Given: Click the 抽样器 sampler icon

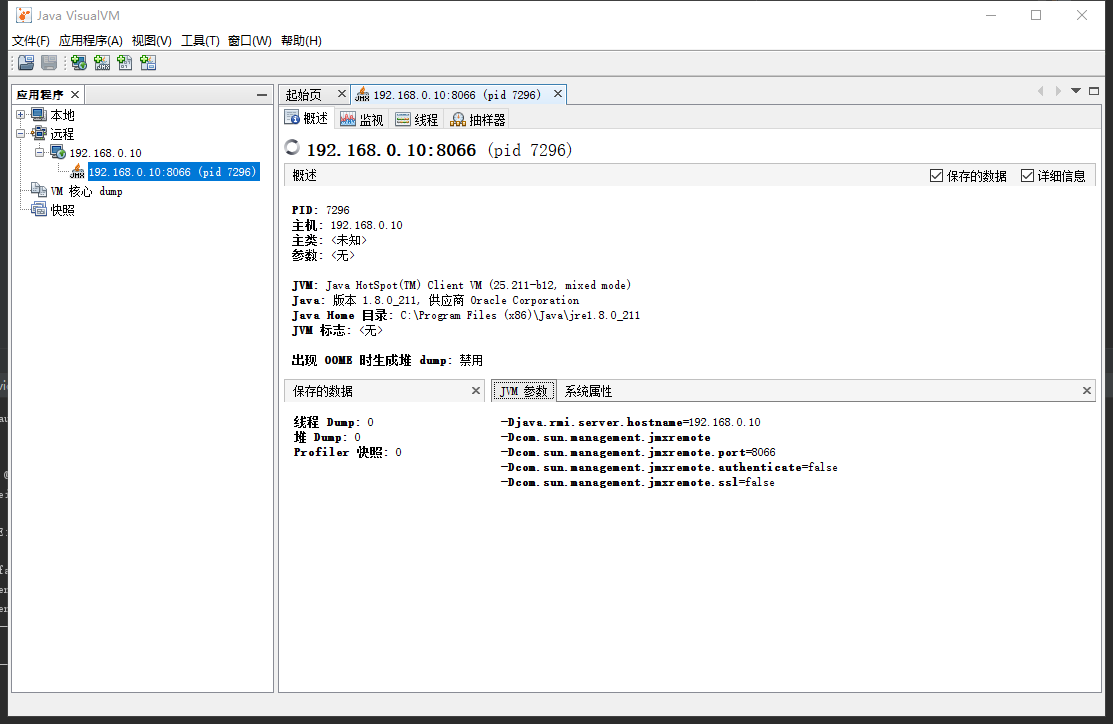Looking at the screenshot, I should click(x=459, y=119).
